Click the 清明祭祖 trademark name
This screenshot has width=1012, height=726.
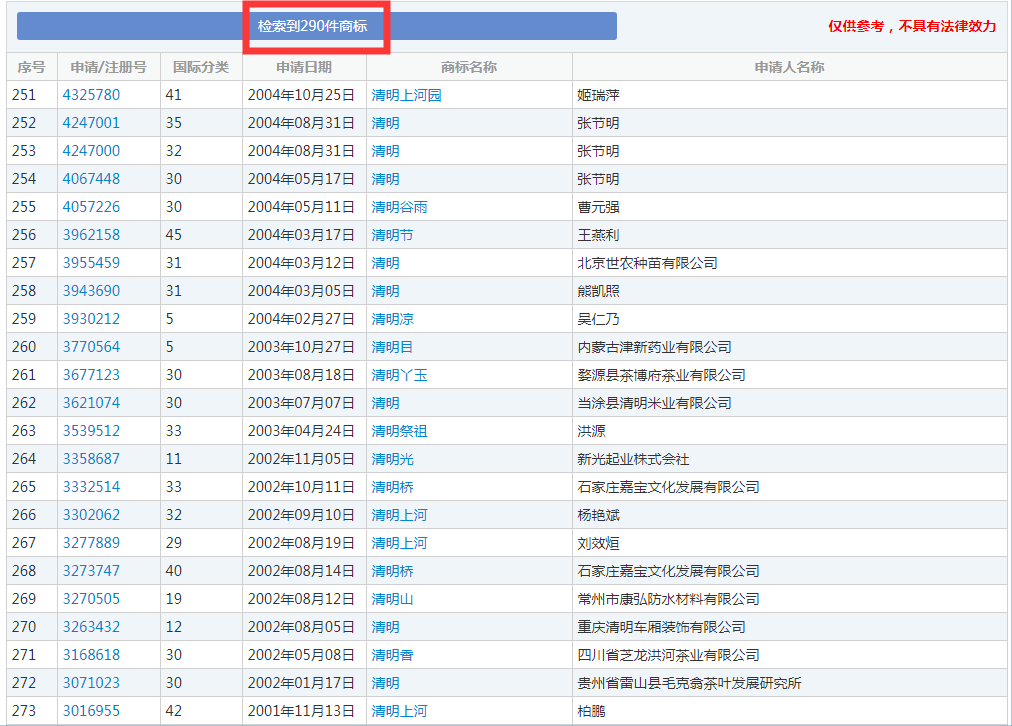pyautogui.click(x=399, y=431)
